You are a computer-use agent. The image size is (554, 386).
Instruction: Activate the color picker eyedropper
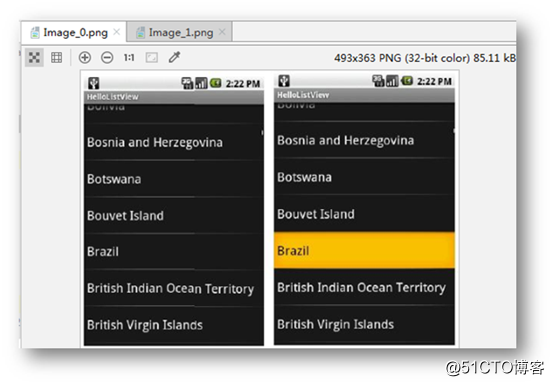[174, 57]
